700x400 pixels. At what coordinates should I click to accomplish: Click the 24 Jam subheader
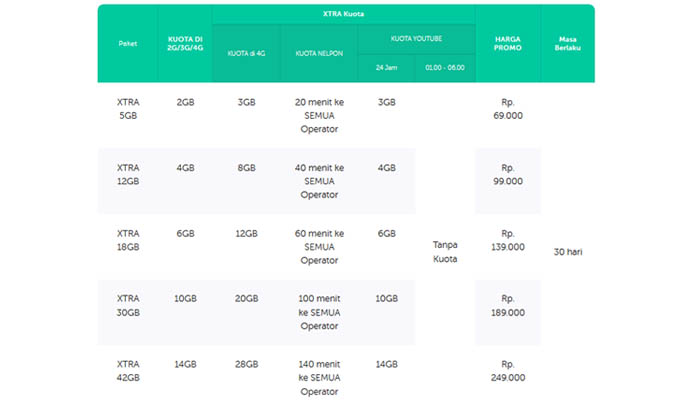pos(386,68)
